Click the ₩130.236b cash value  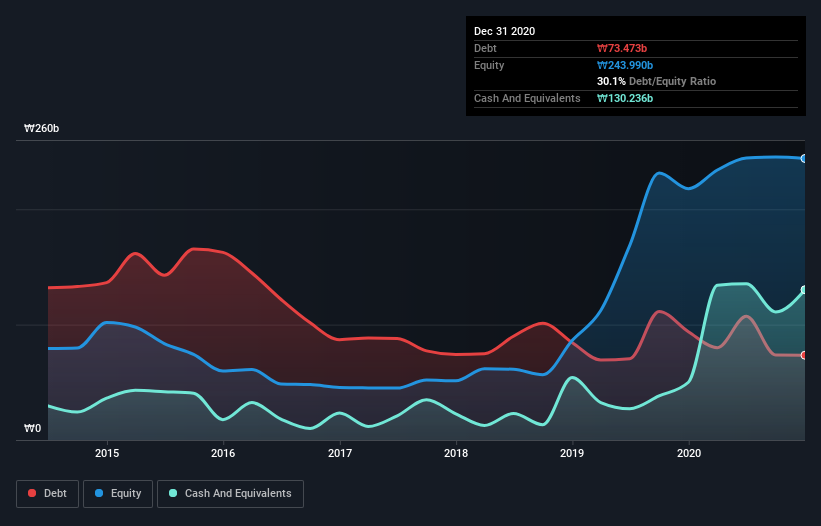click(x=625, y=98)
